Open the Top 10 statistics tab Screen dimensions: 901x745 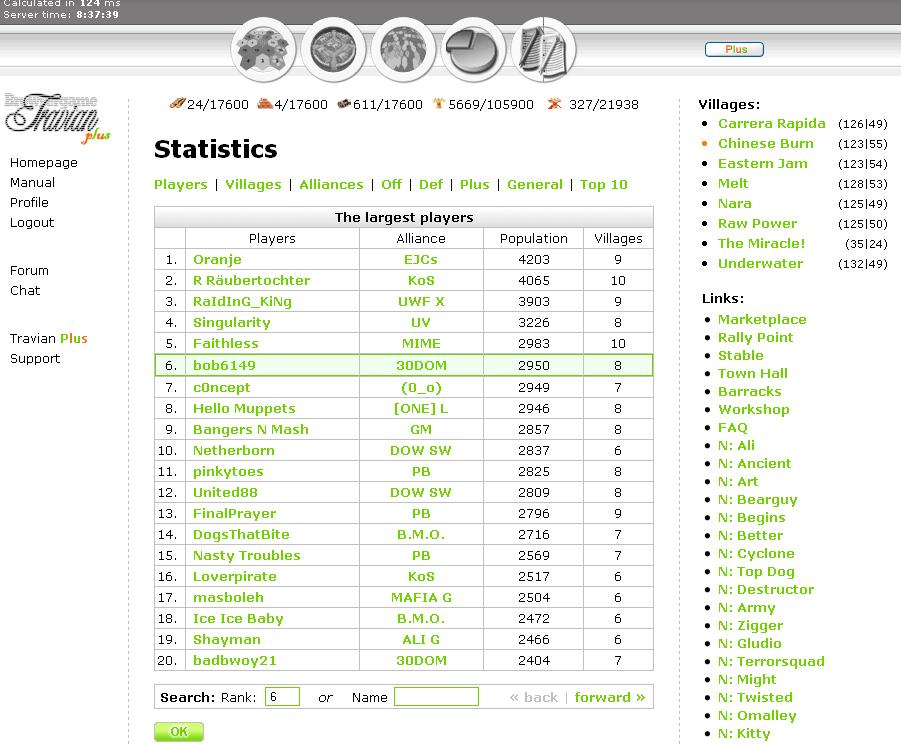[x=604, y=184]
